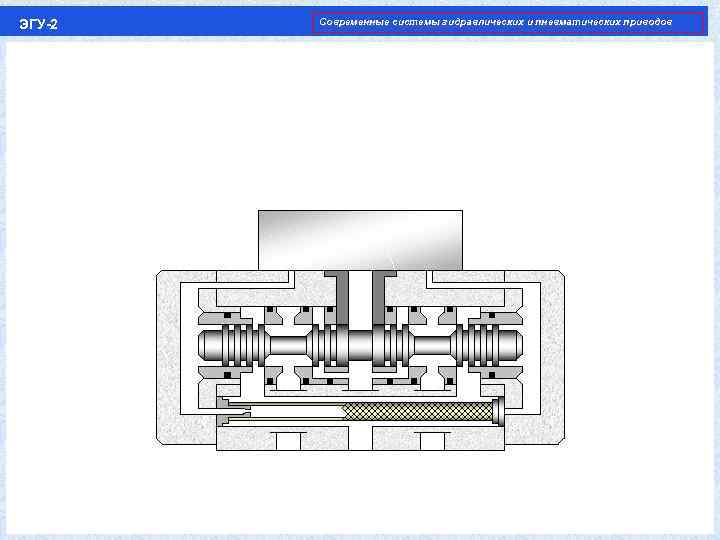Click the 'Современные системы гидравлических и пневматических приводов' banner
The height and width of the screenshot is (540, 720).
click(508, 22)
